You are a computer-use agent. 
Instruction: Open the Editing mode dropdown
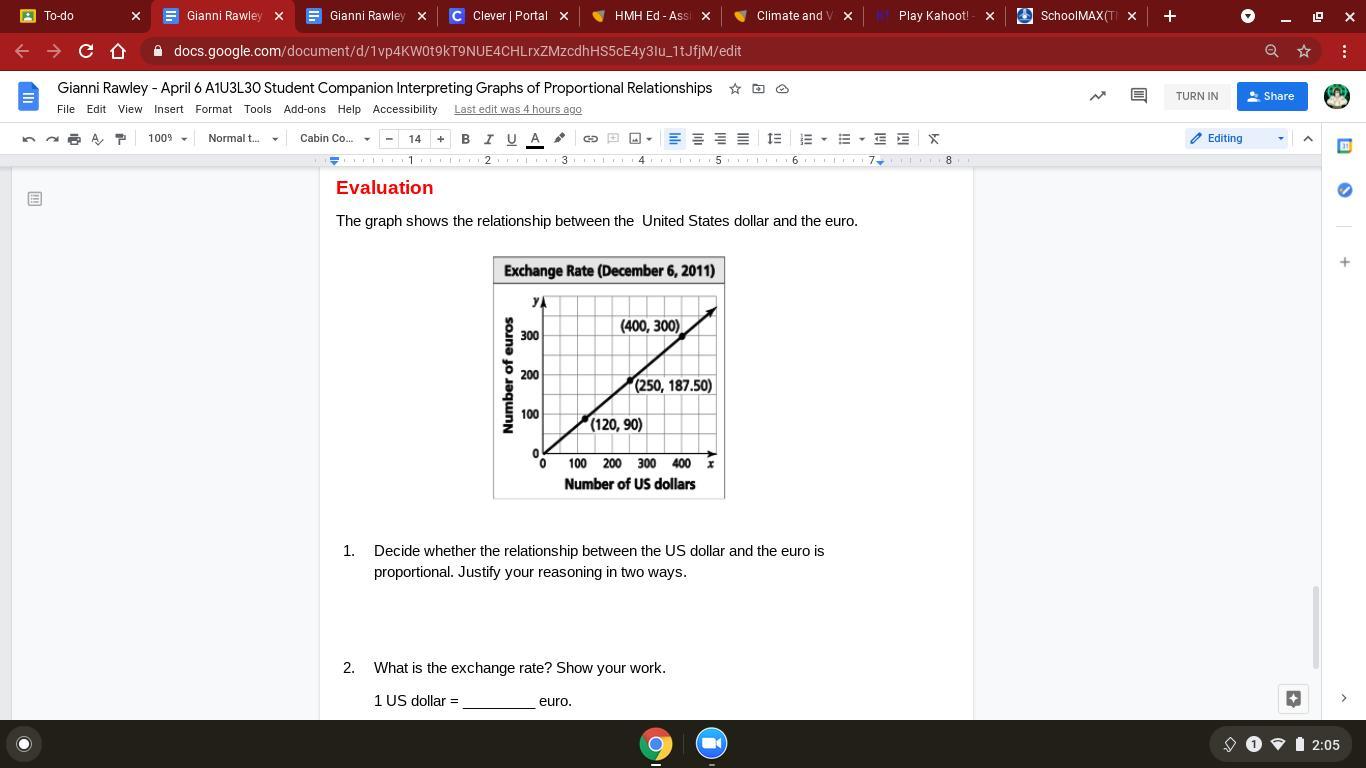coord(1237,139)
